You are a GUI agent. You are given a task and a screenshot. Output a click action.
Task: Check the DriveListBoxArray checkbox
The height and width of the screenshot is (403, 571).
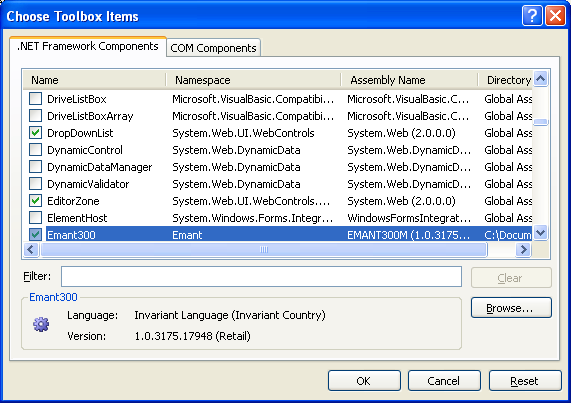pos(35,116)
